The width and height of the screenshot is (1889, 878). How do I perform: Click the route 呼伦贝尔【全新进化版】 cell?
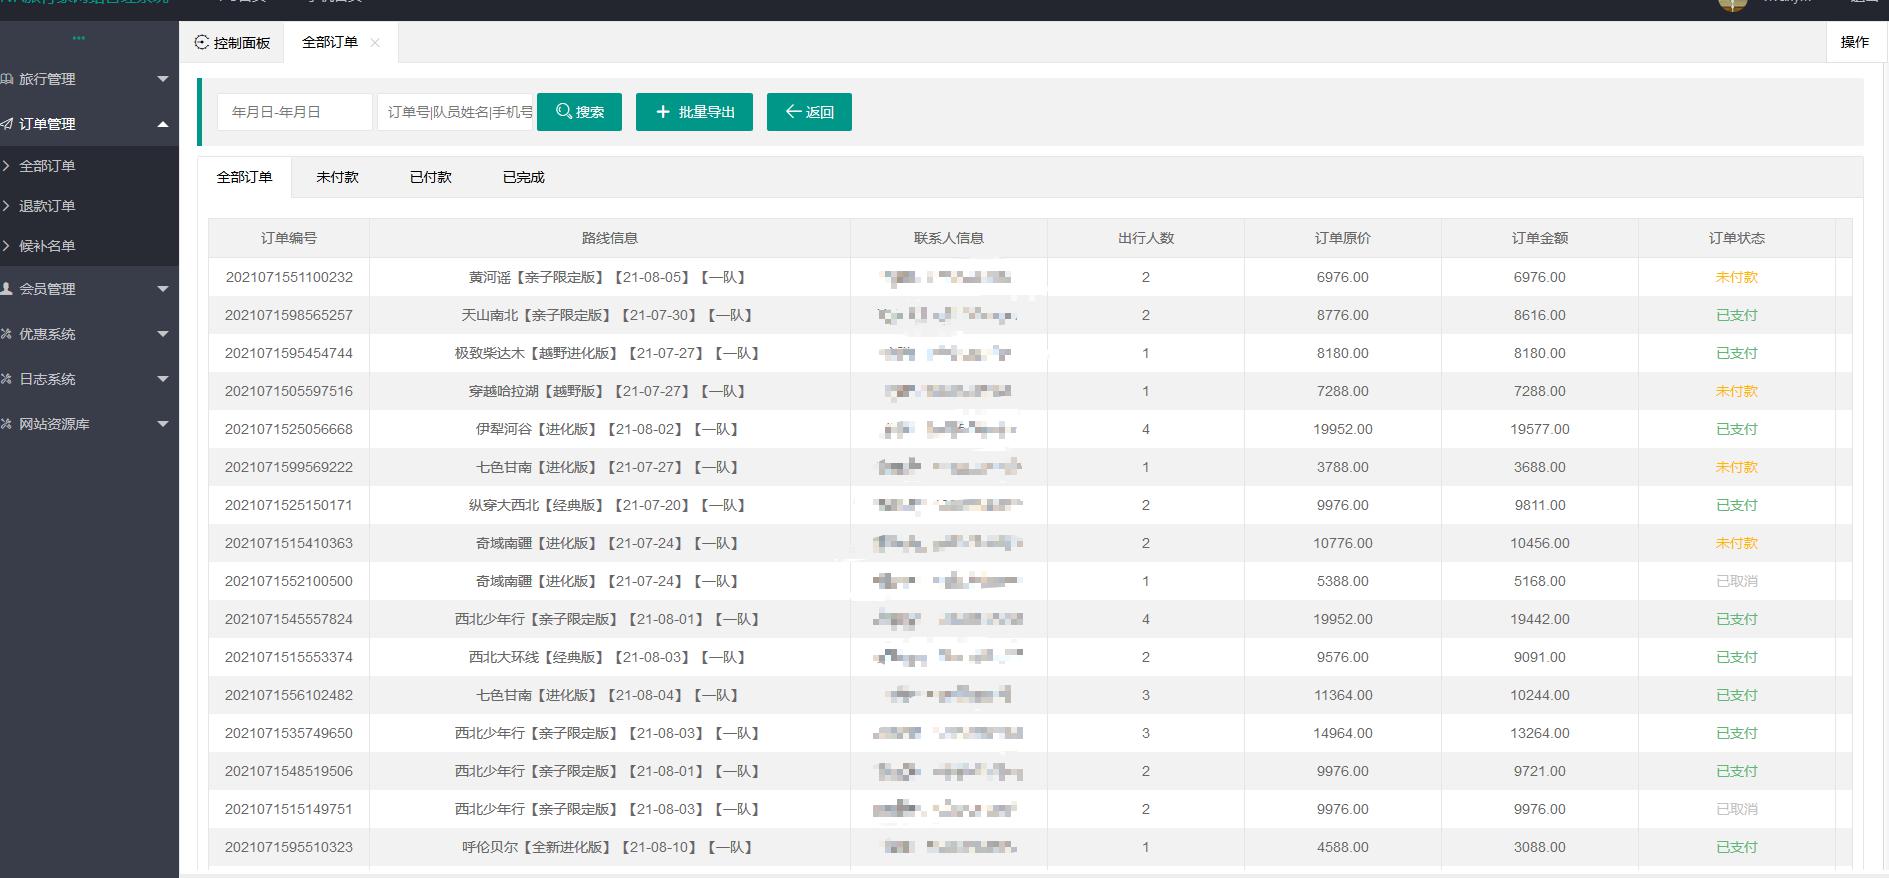tap(610, 847)
